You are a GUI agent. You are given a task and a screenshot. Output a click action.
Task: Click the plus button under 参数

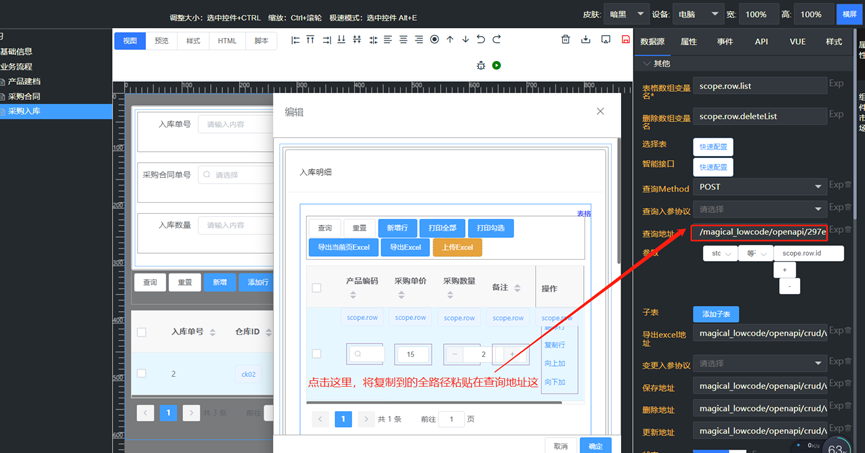coord(784,270)
